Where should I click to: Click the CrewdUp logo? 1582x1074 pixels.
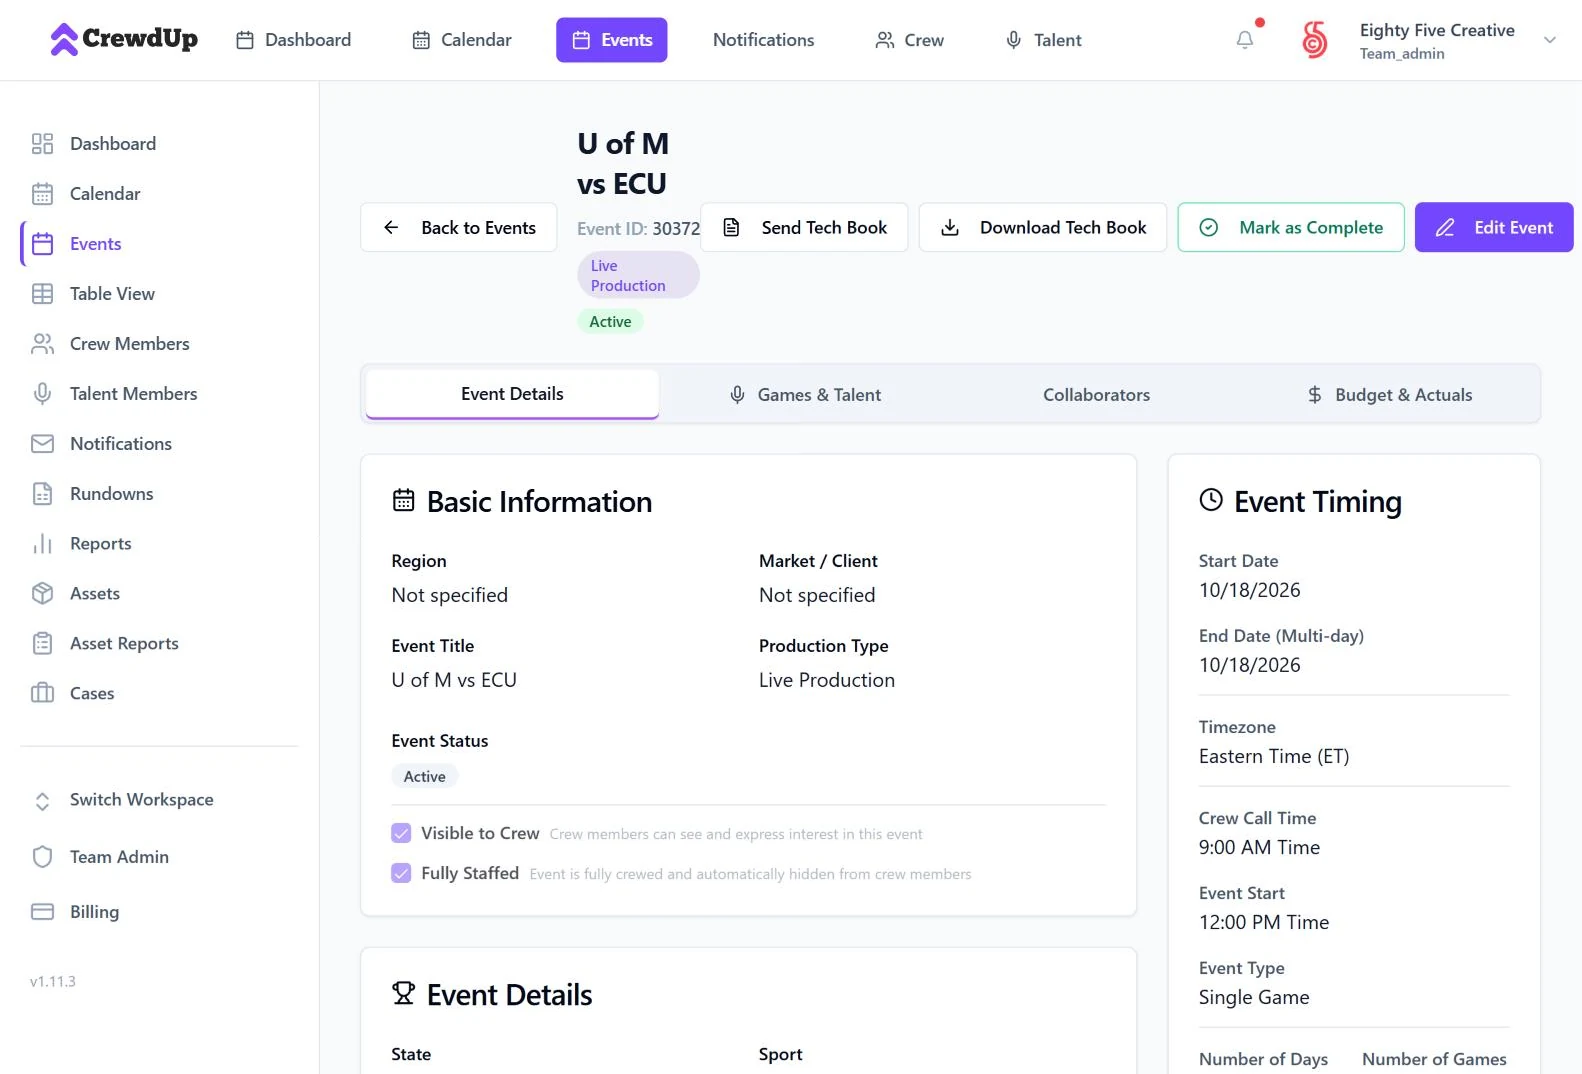pyautogui.click(x=124, y=39)
